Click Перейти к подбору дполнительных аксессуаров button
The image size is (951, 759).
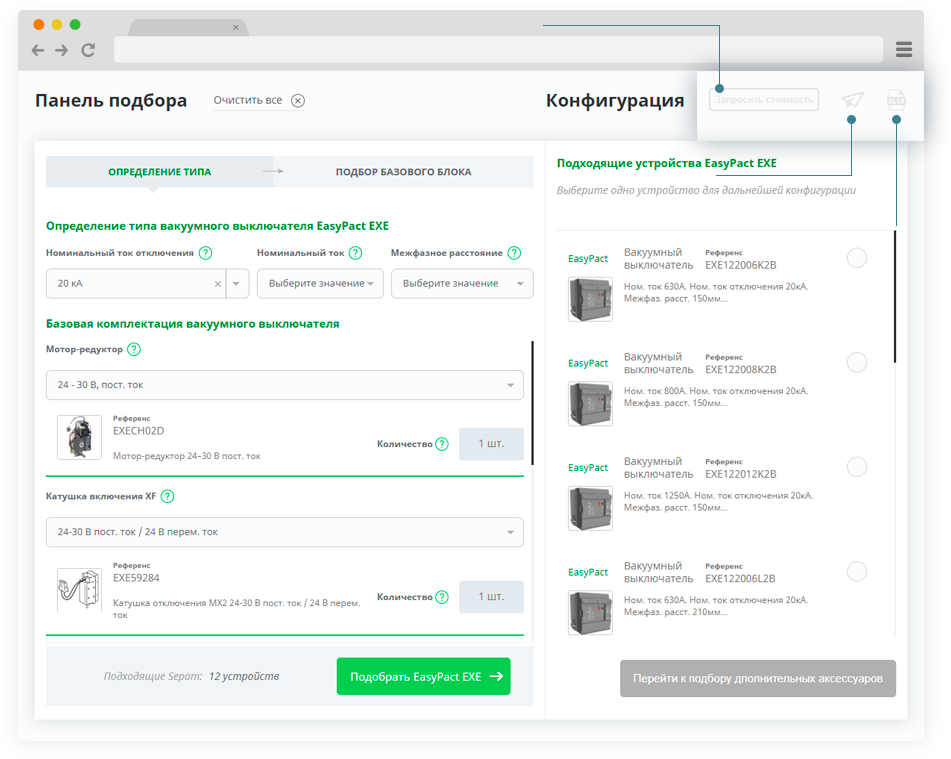click(758, 678)
